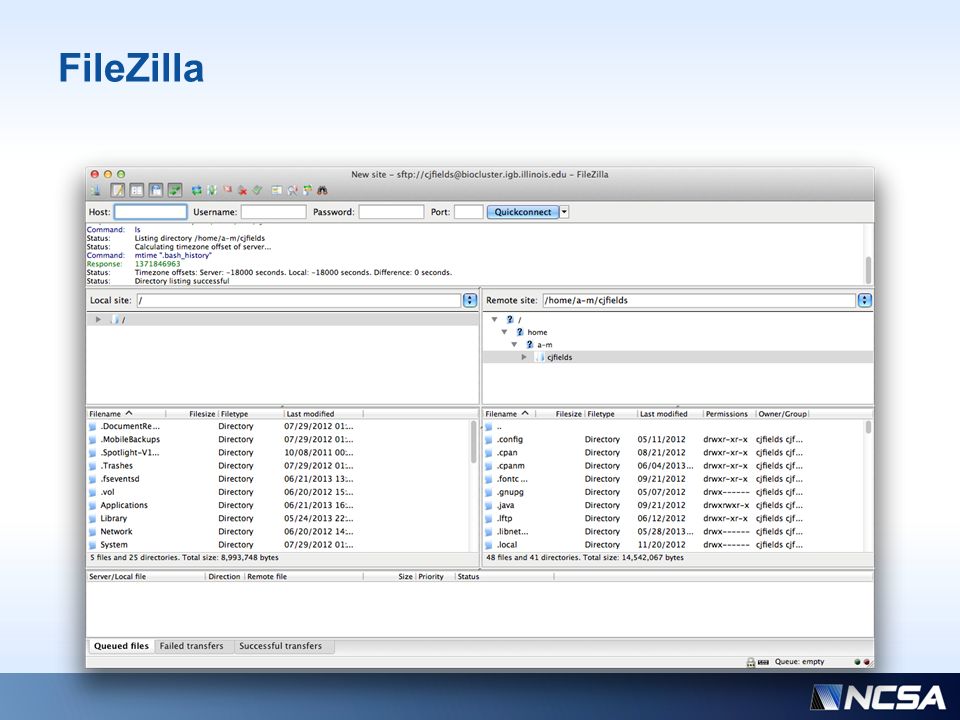Click the Local site path field
Viewport: 960px width, 720px height.
(x=299, y=300)
